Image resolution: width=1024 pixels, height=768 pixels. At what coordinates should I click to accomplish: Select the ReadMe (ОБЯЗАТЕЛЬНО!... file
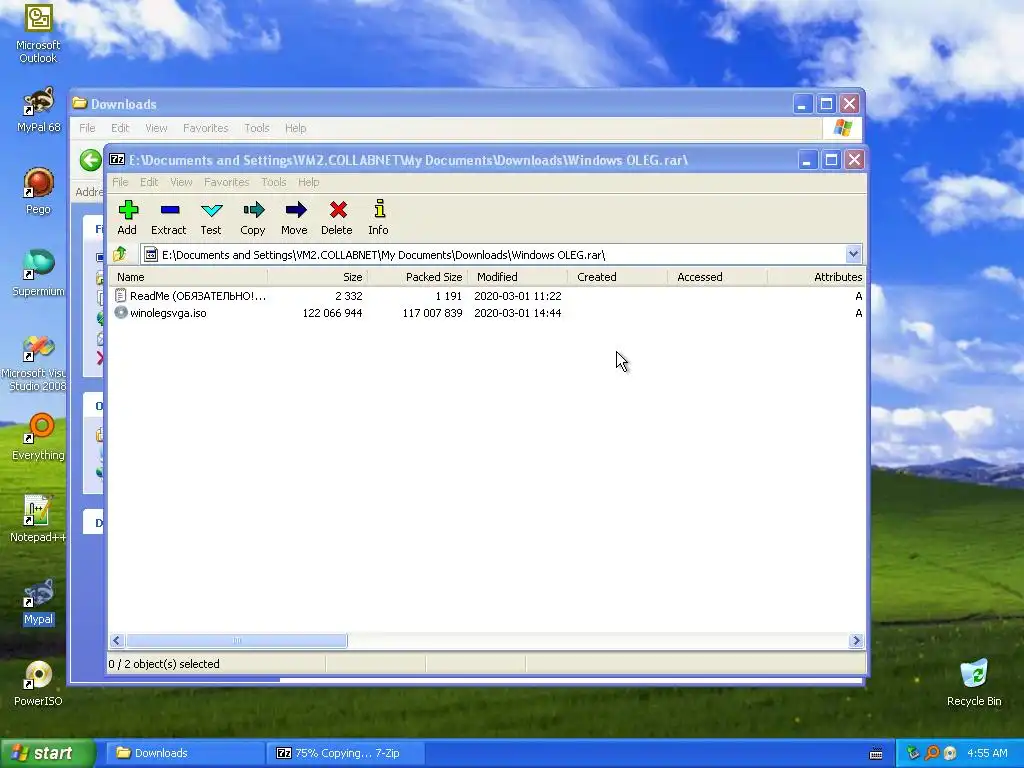tap(198, 296)
